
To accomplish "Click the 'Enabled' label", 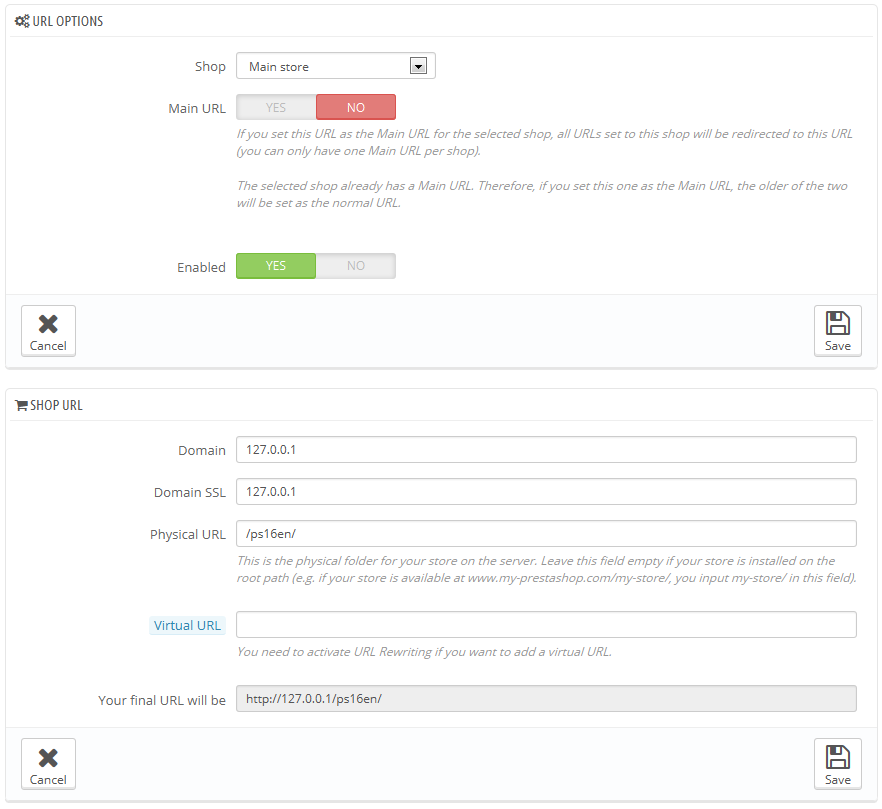I will pyautogui.click(x=201, y=267).
